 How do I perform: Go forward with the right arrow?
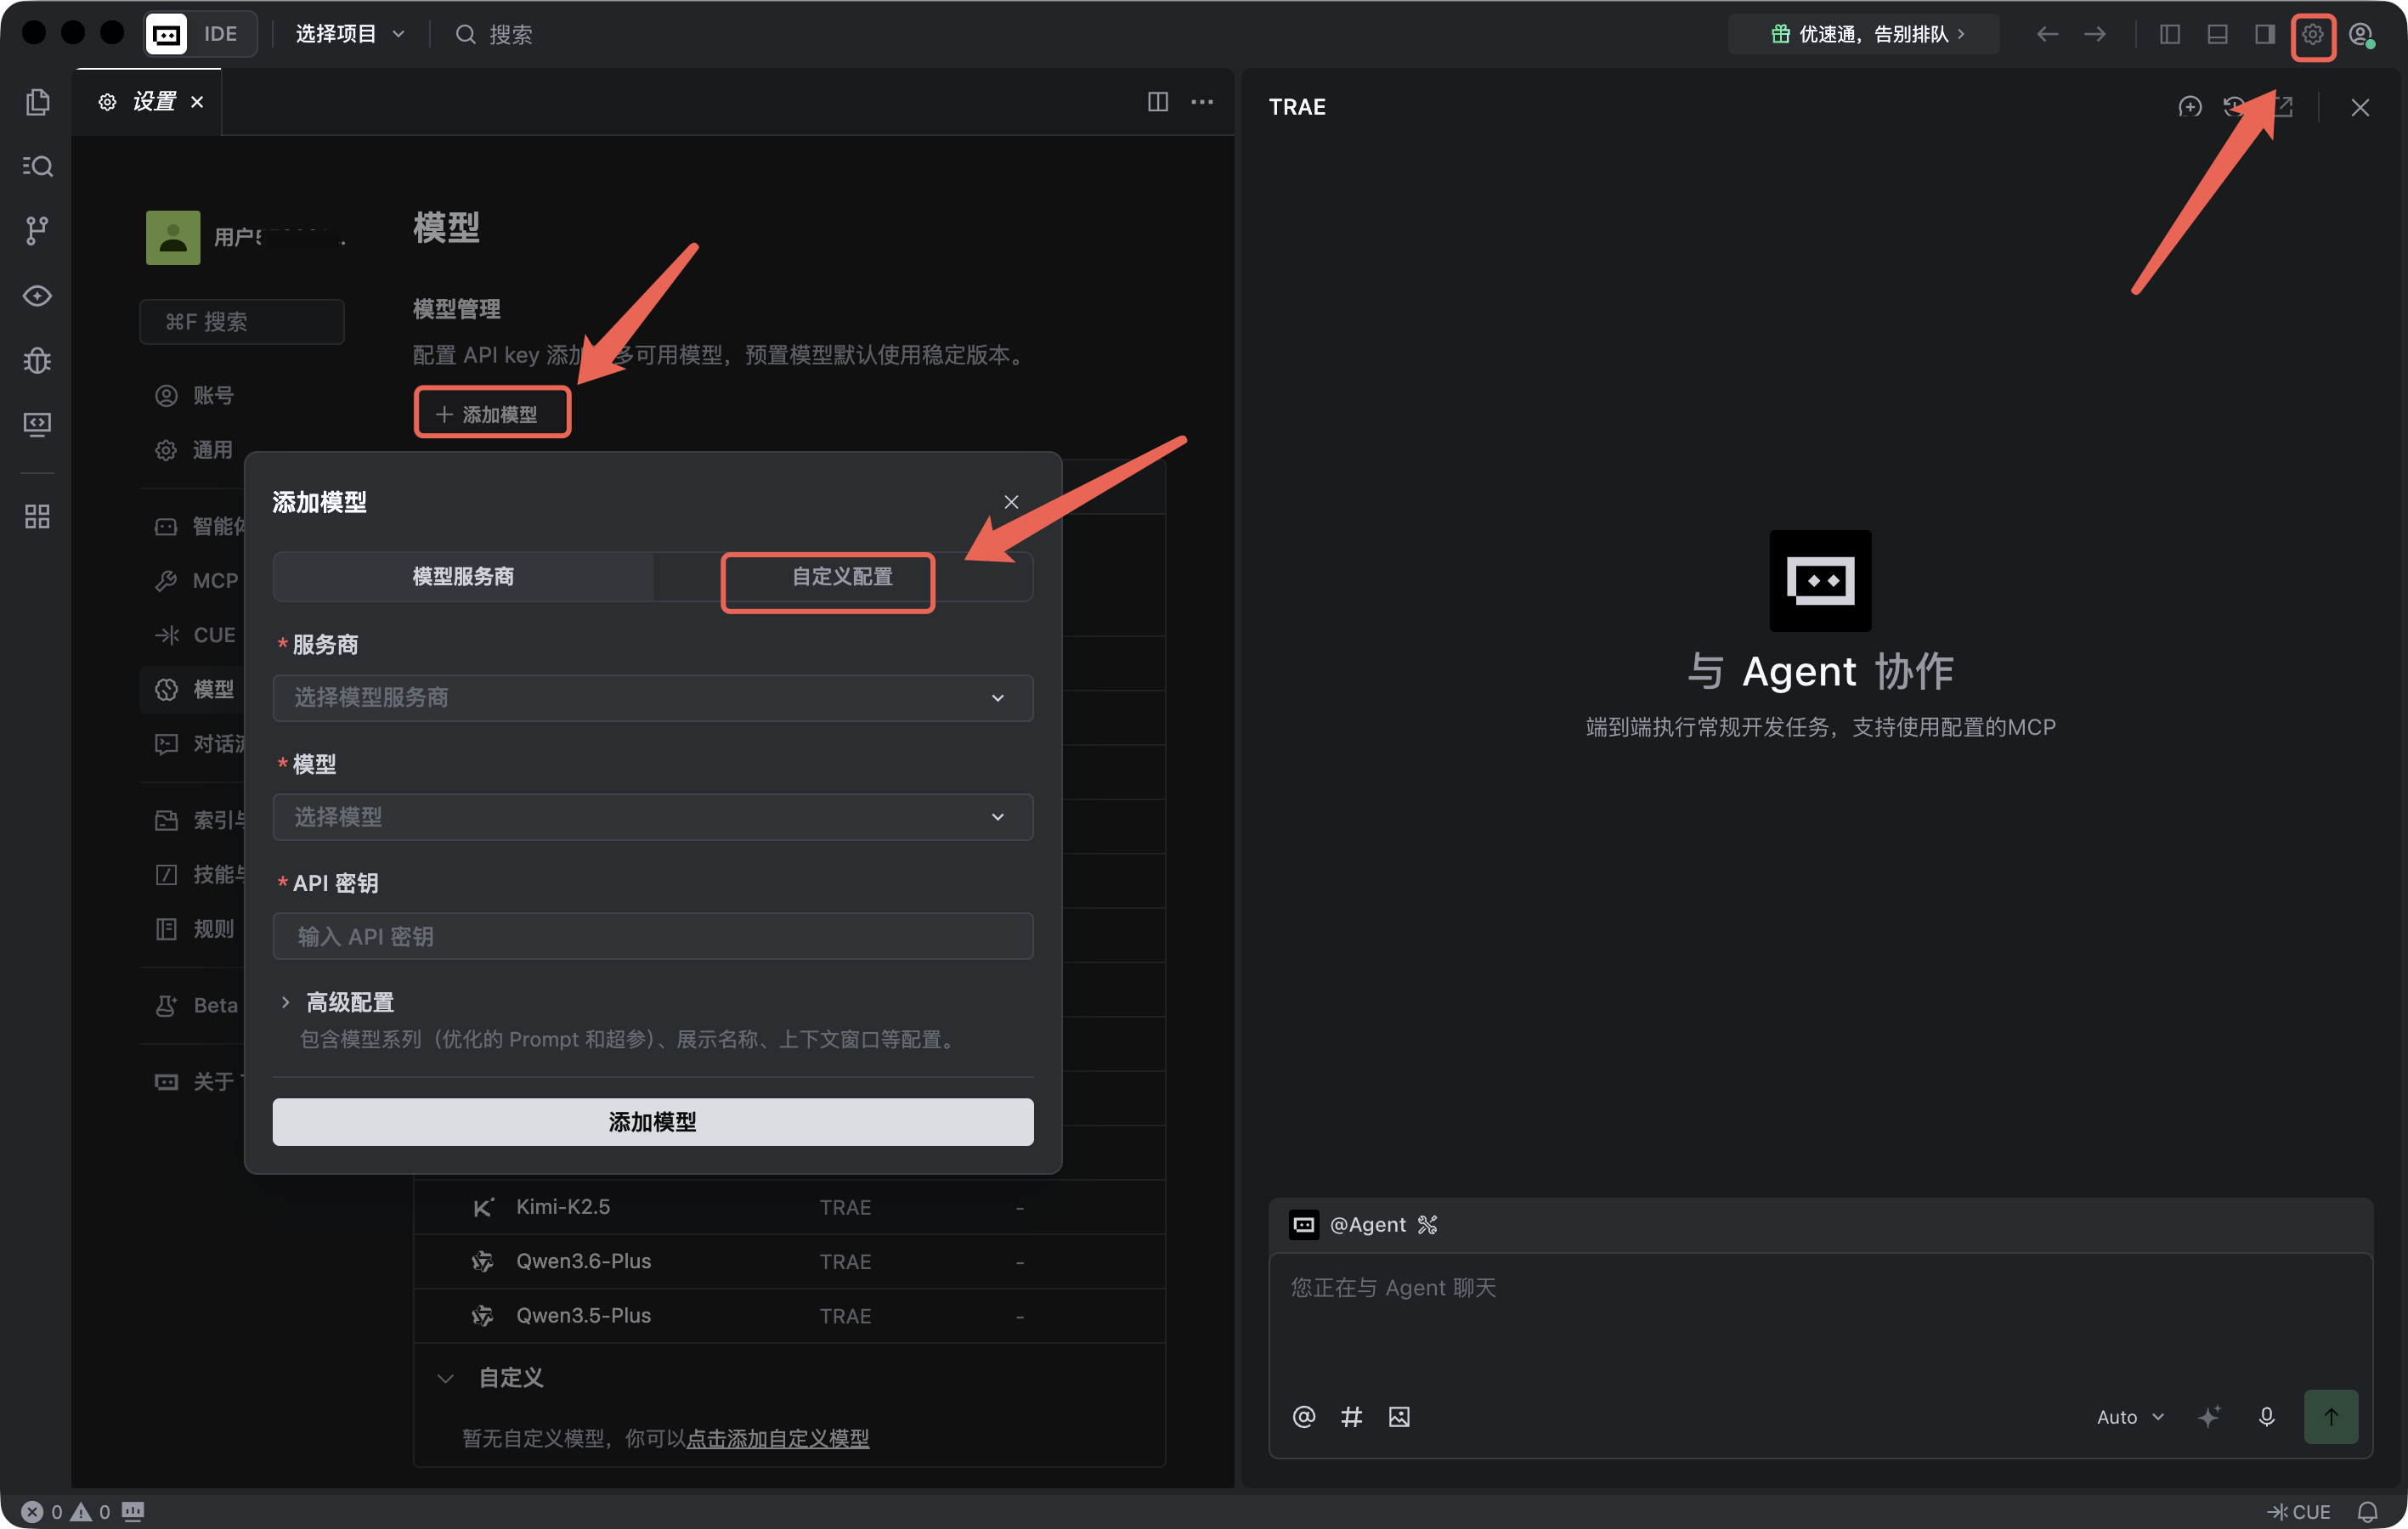(x=2095, y=34)
